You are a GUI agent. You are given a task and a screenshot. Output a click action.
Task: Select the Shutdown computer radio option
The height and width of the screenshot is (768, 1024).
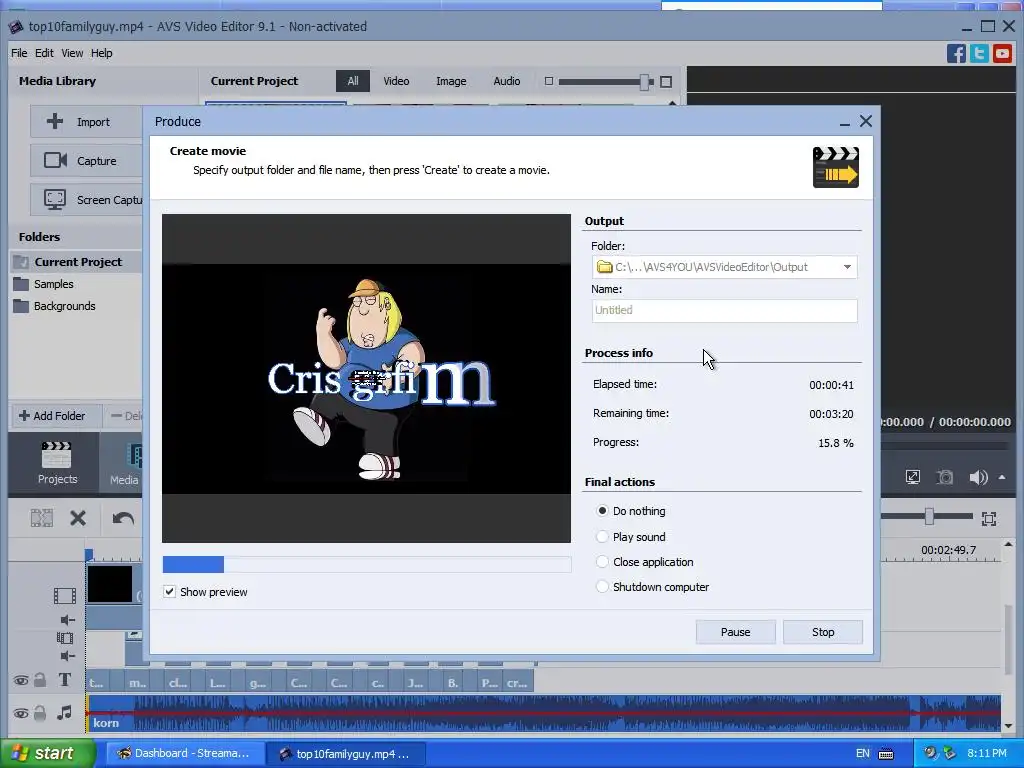coord(602,586)
